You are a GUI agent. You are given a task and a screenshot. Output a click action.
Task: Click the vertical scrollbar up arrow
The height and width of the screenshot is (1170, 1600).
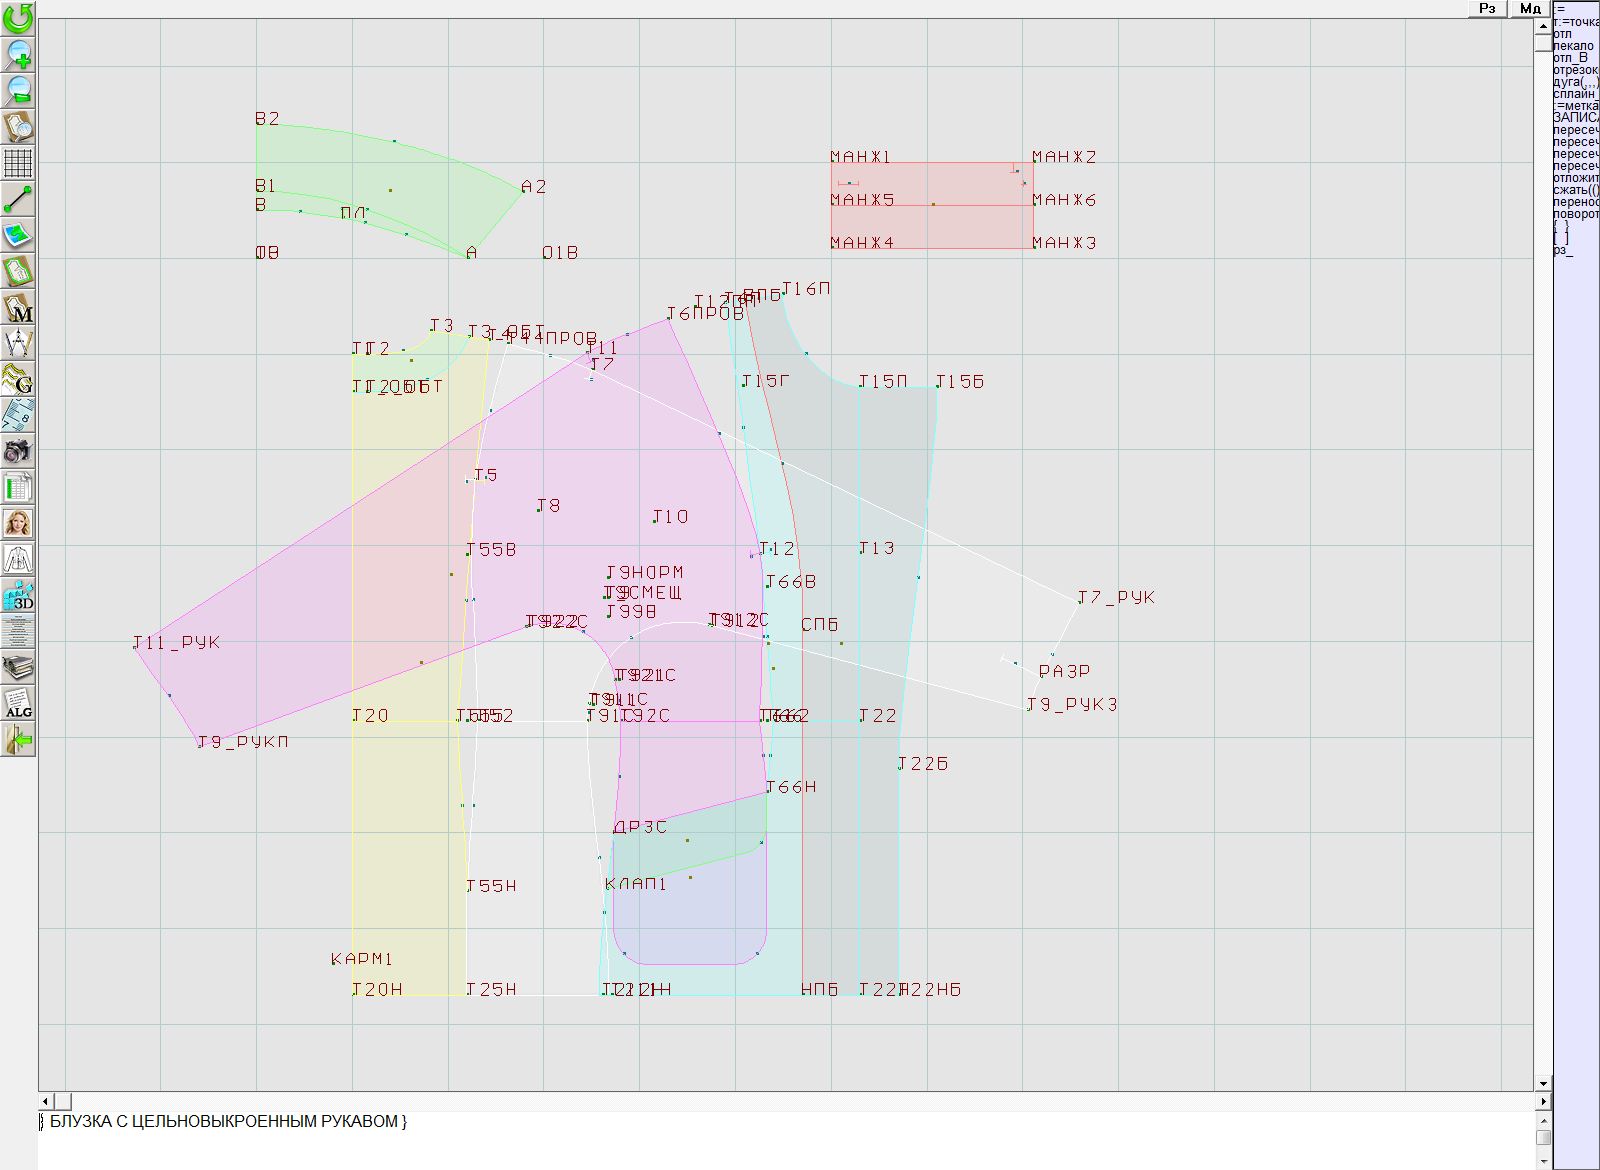click(x=1543, y=24)
